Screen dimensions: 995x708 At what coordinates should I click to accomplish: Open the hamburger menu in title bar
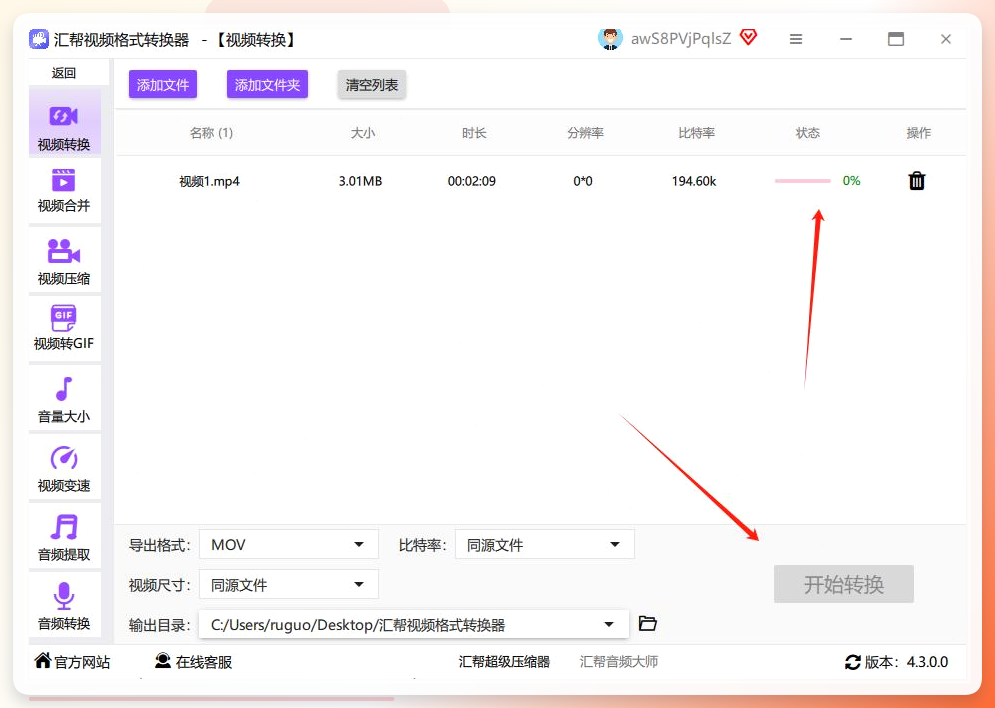pyautogui.click(x=796, y=39)
